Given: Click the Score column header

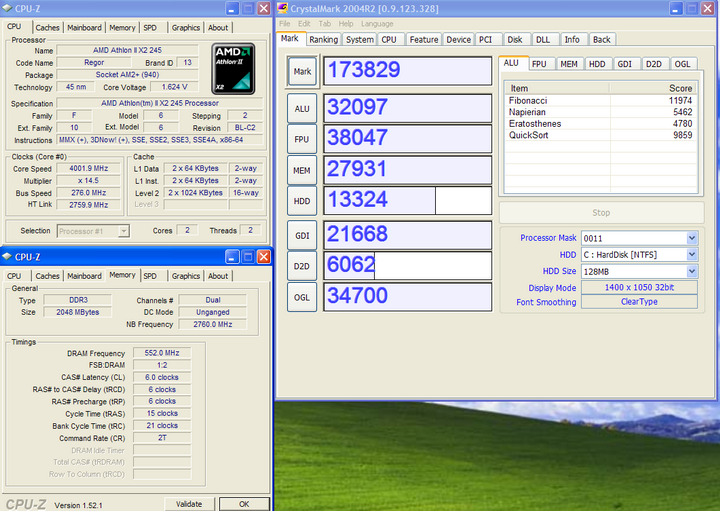Looking at the screenshot, I should 653,88.
